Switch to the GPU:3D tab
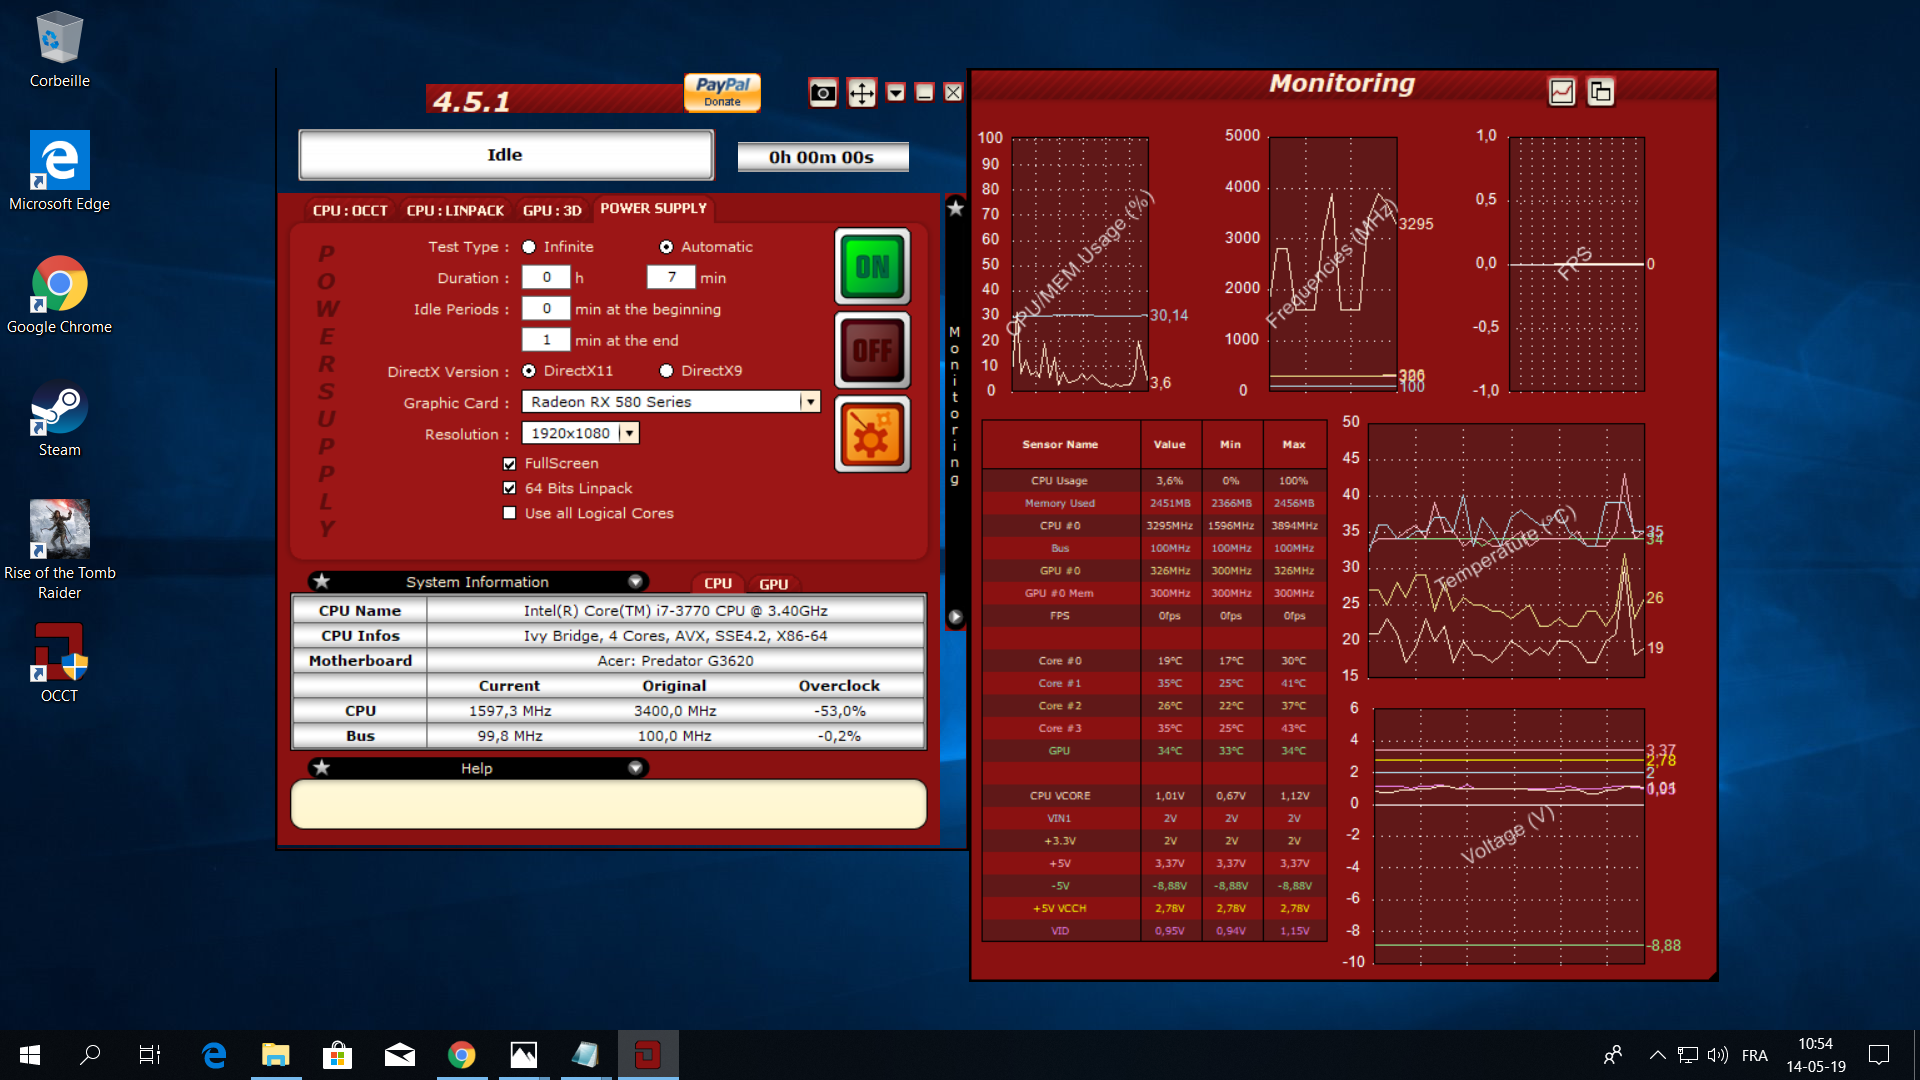1920x1080 pixels. (x=552, y=210)
